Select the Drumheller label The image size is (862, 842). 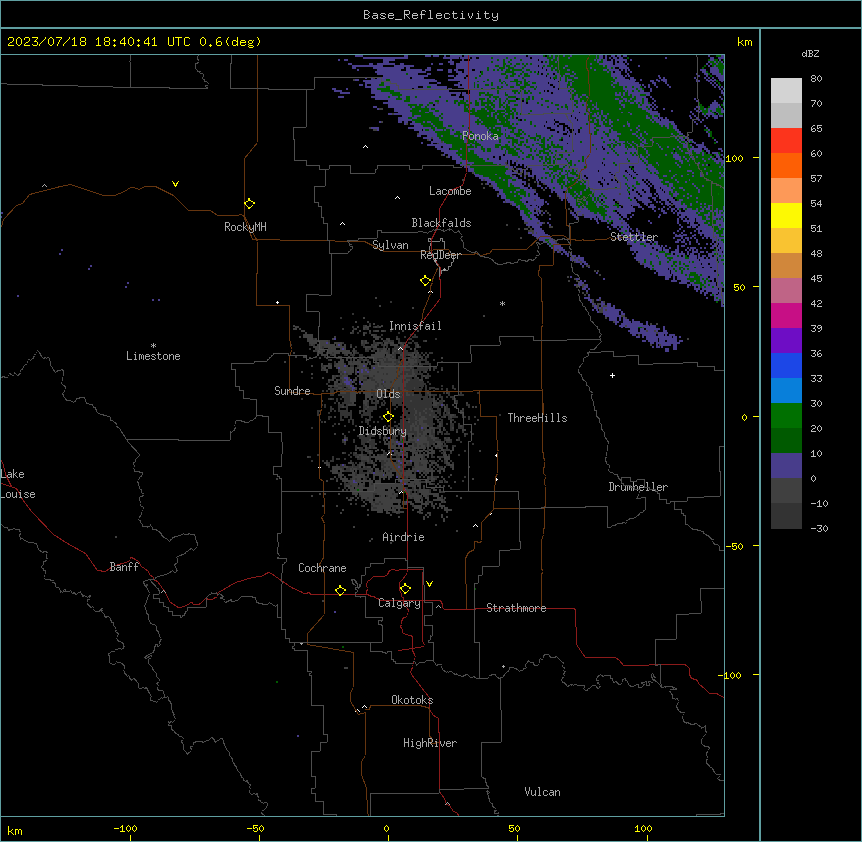coord(638,487)
